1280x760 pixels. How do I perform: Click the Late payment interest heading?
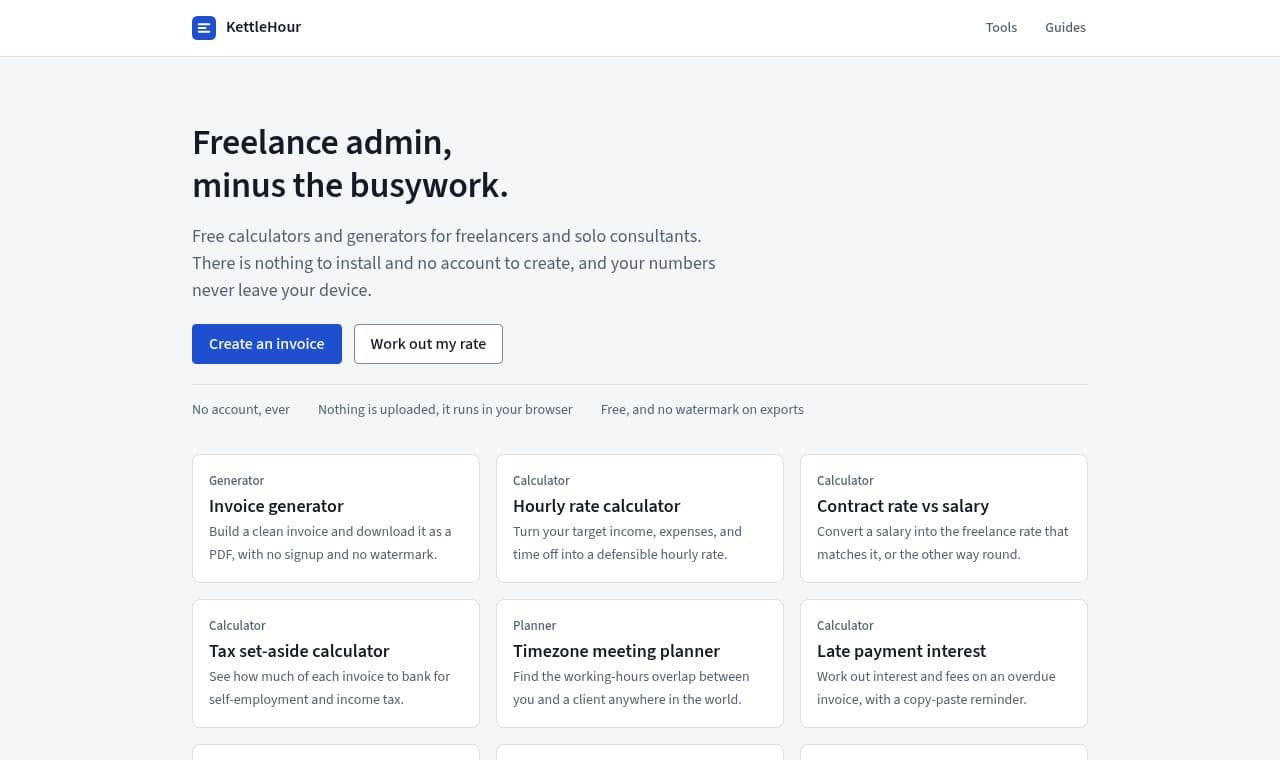901,651
